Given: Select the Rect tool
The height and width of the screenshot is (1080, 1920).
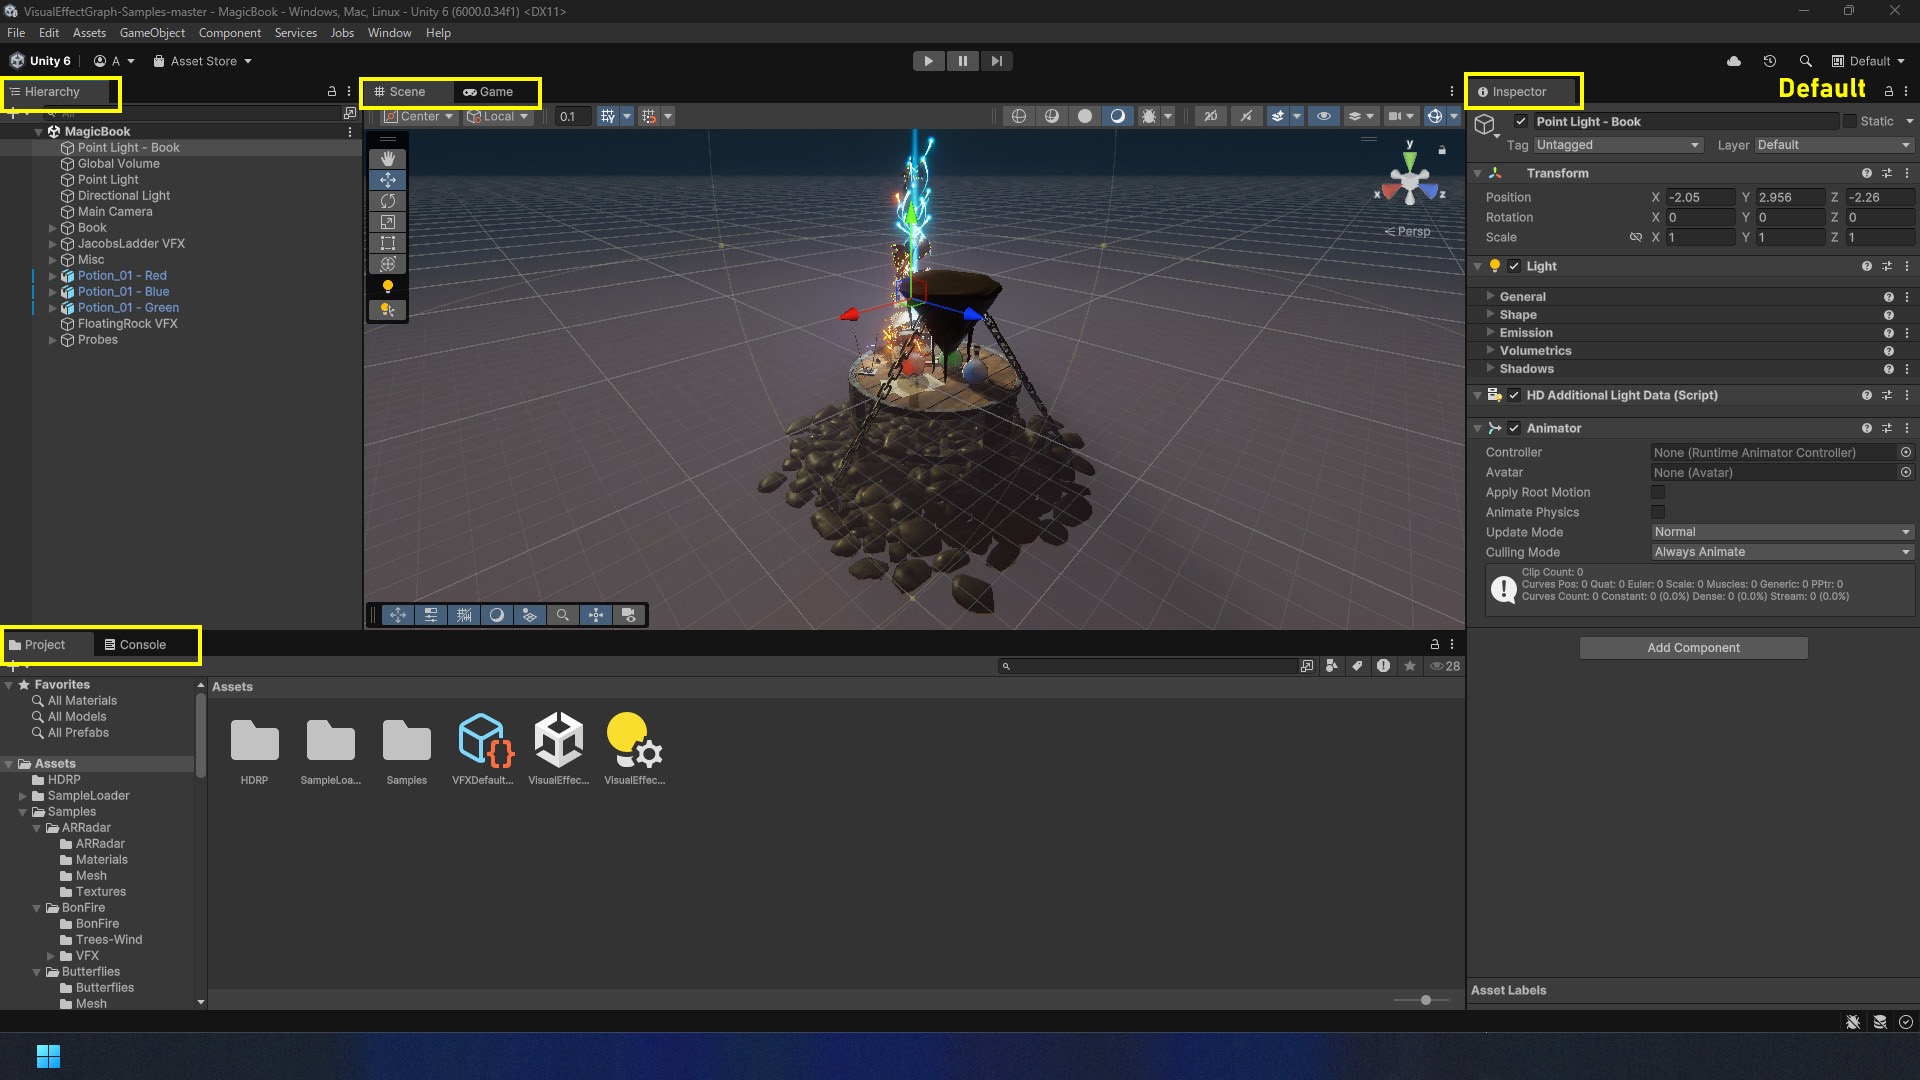Looking at the screenshot, I should point(388,243).
